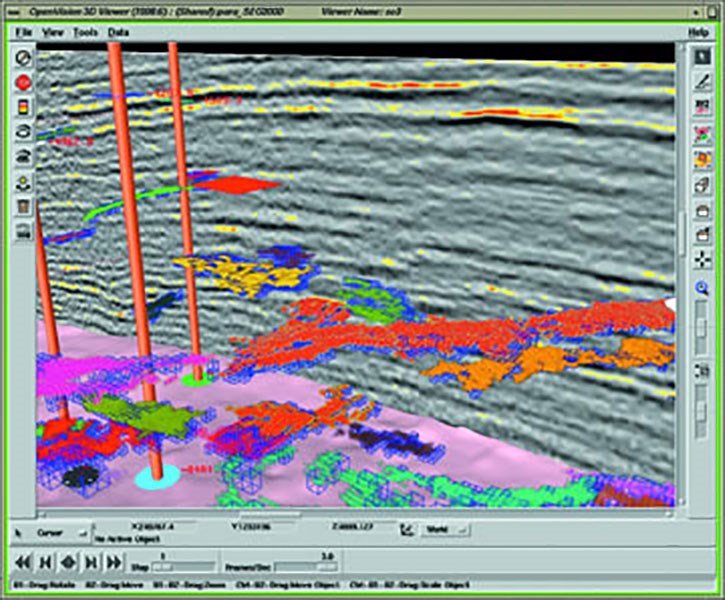Open the File menu
Screen dimensions: 725x600
24,32
